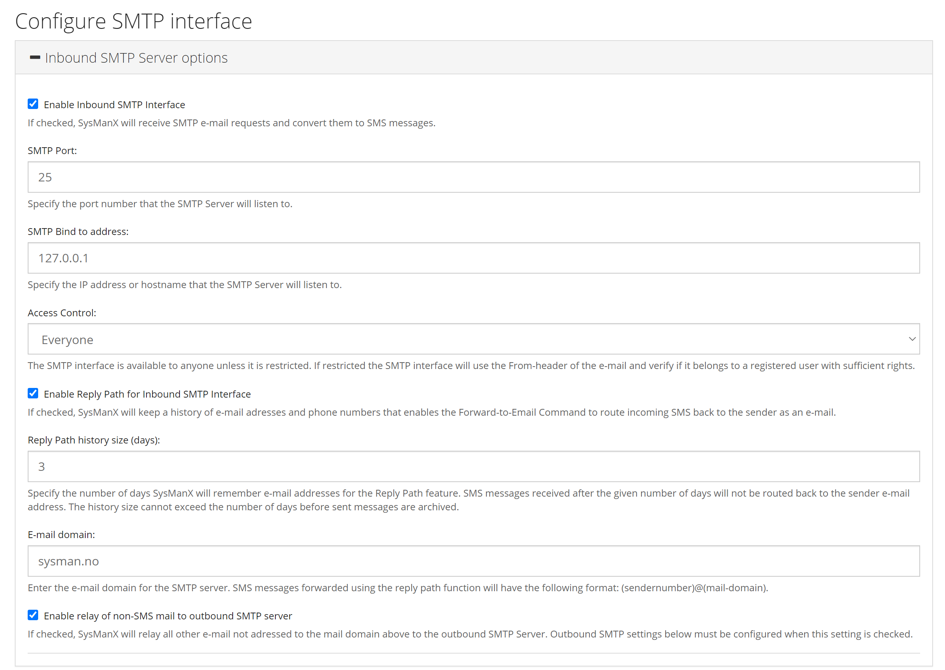Select Everyone in the Access Control combo box
The image size is (945, 670).
point(470,338)
